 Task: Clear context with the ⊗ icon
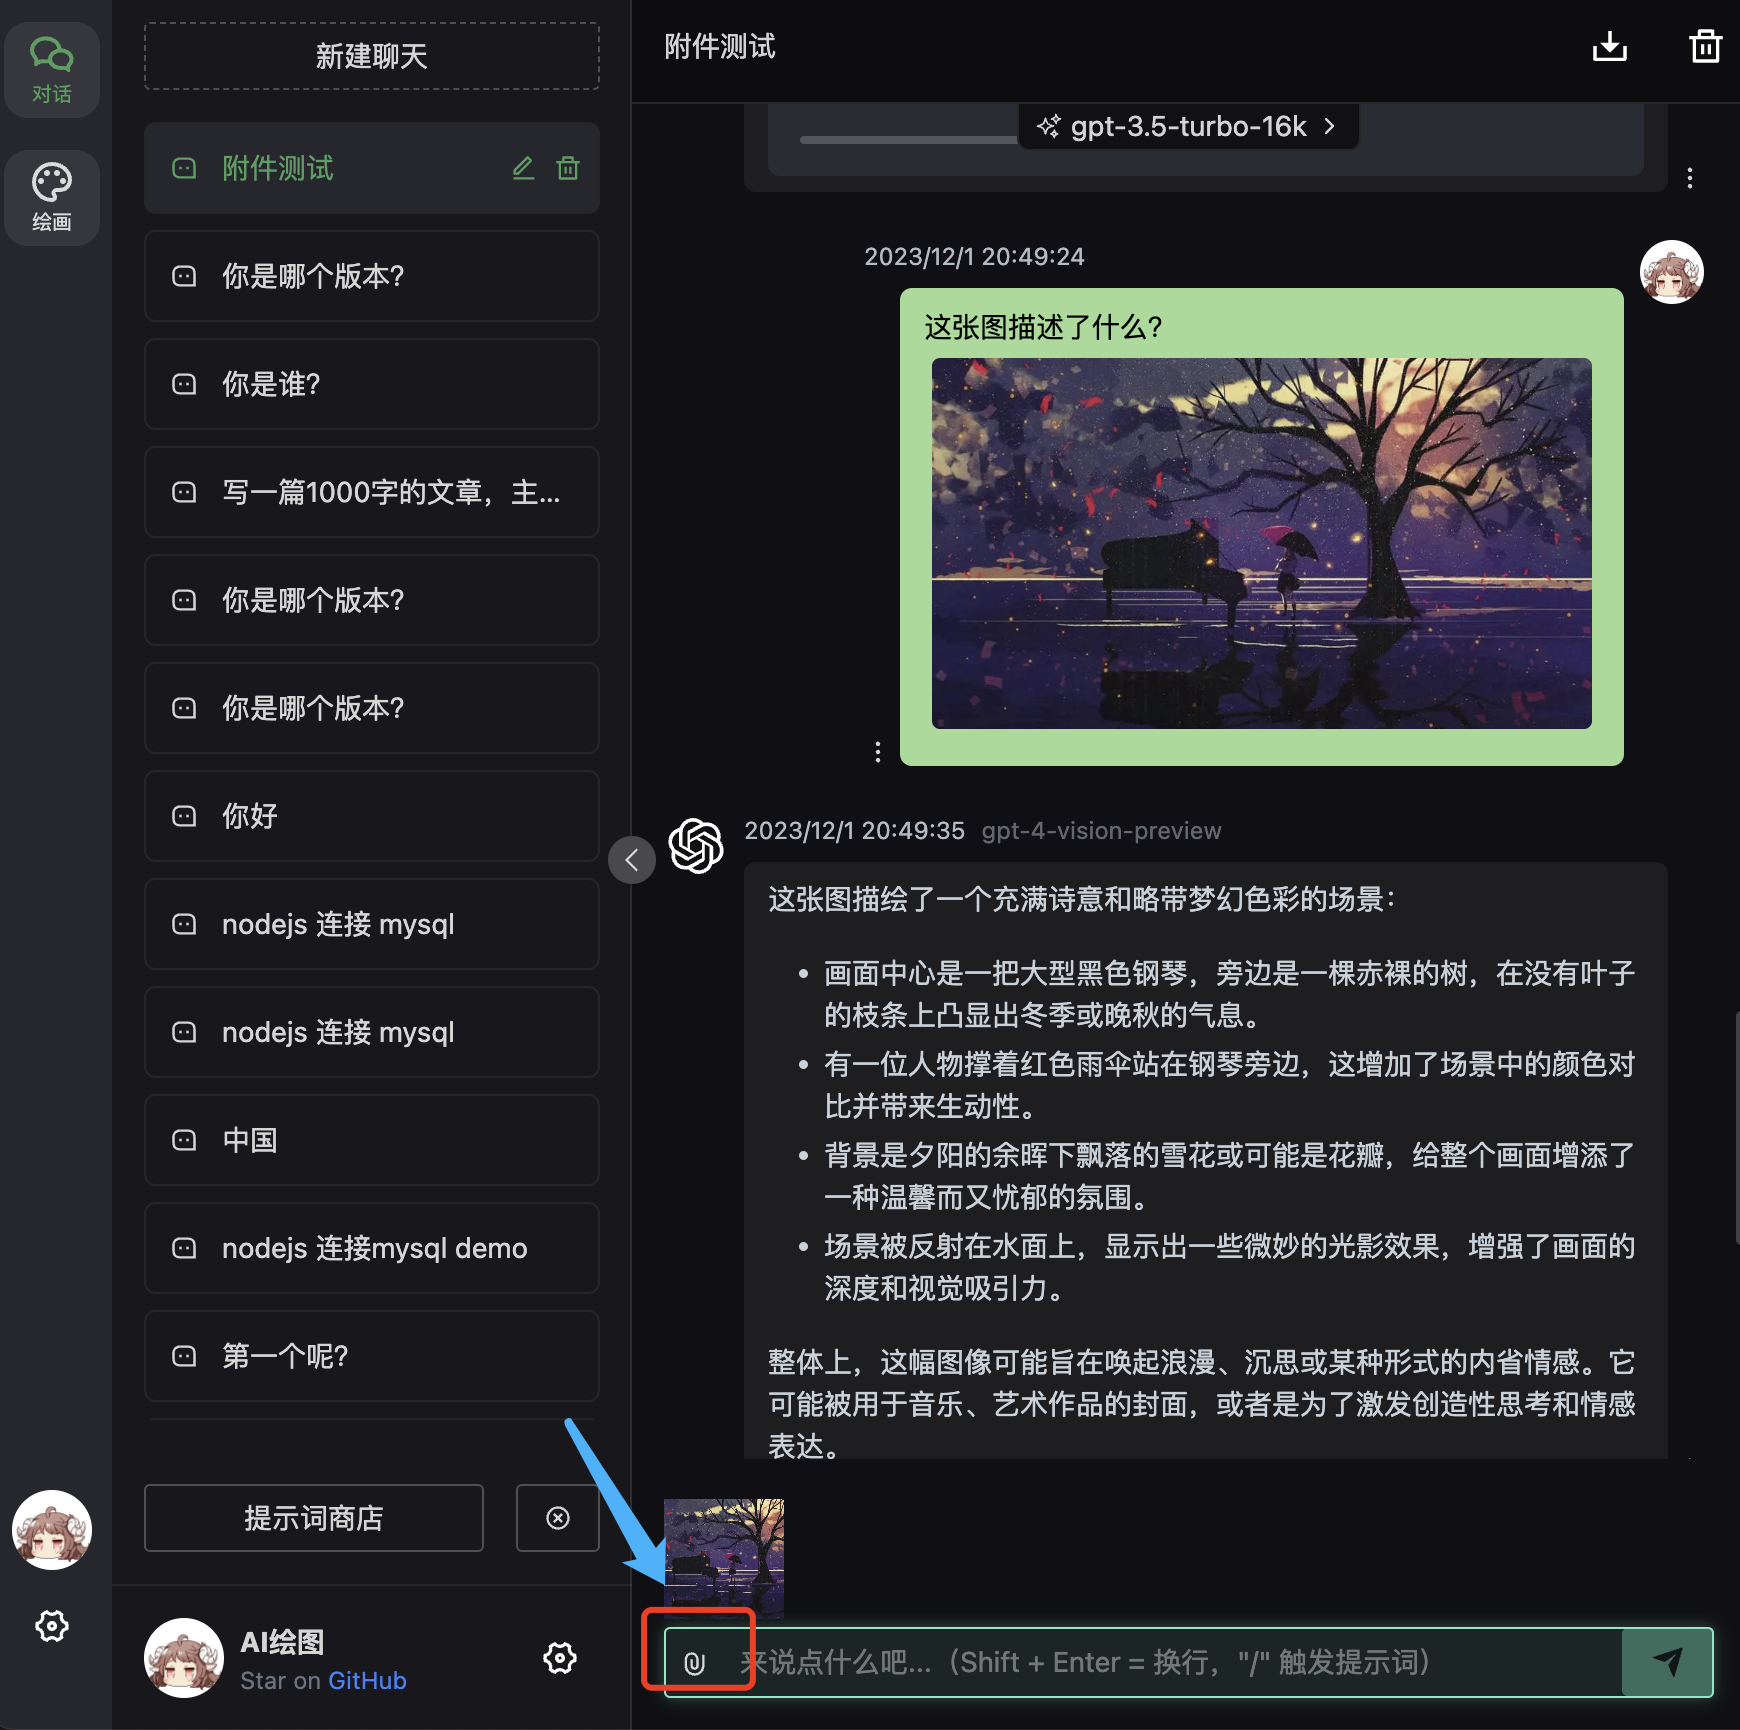[557, 1518]
